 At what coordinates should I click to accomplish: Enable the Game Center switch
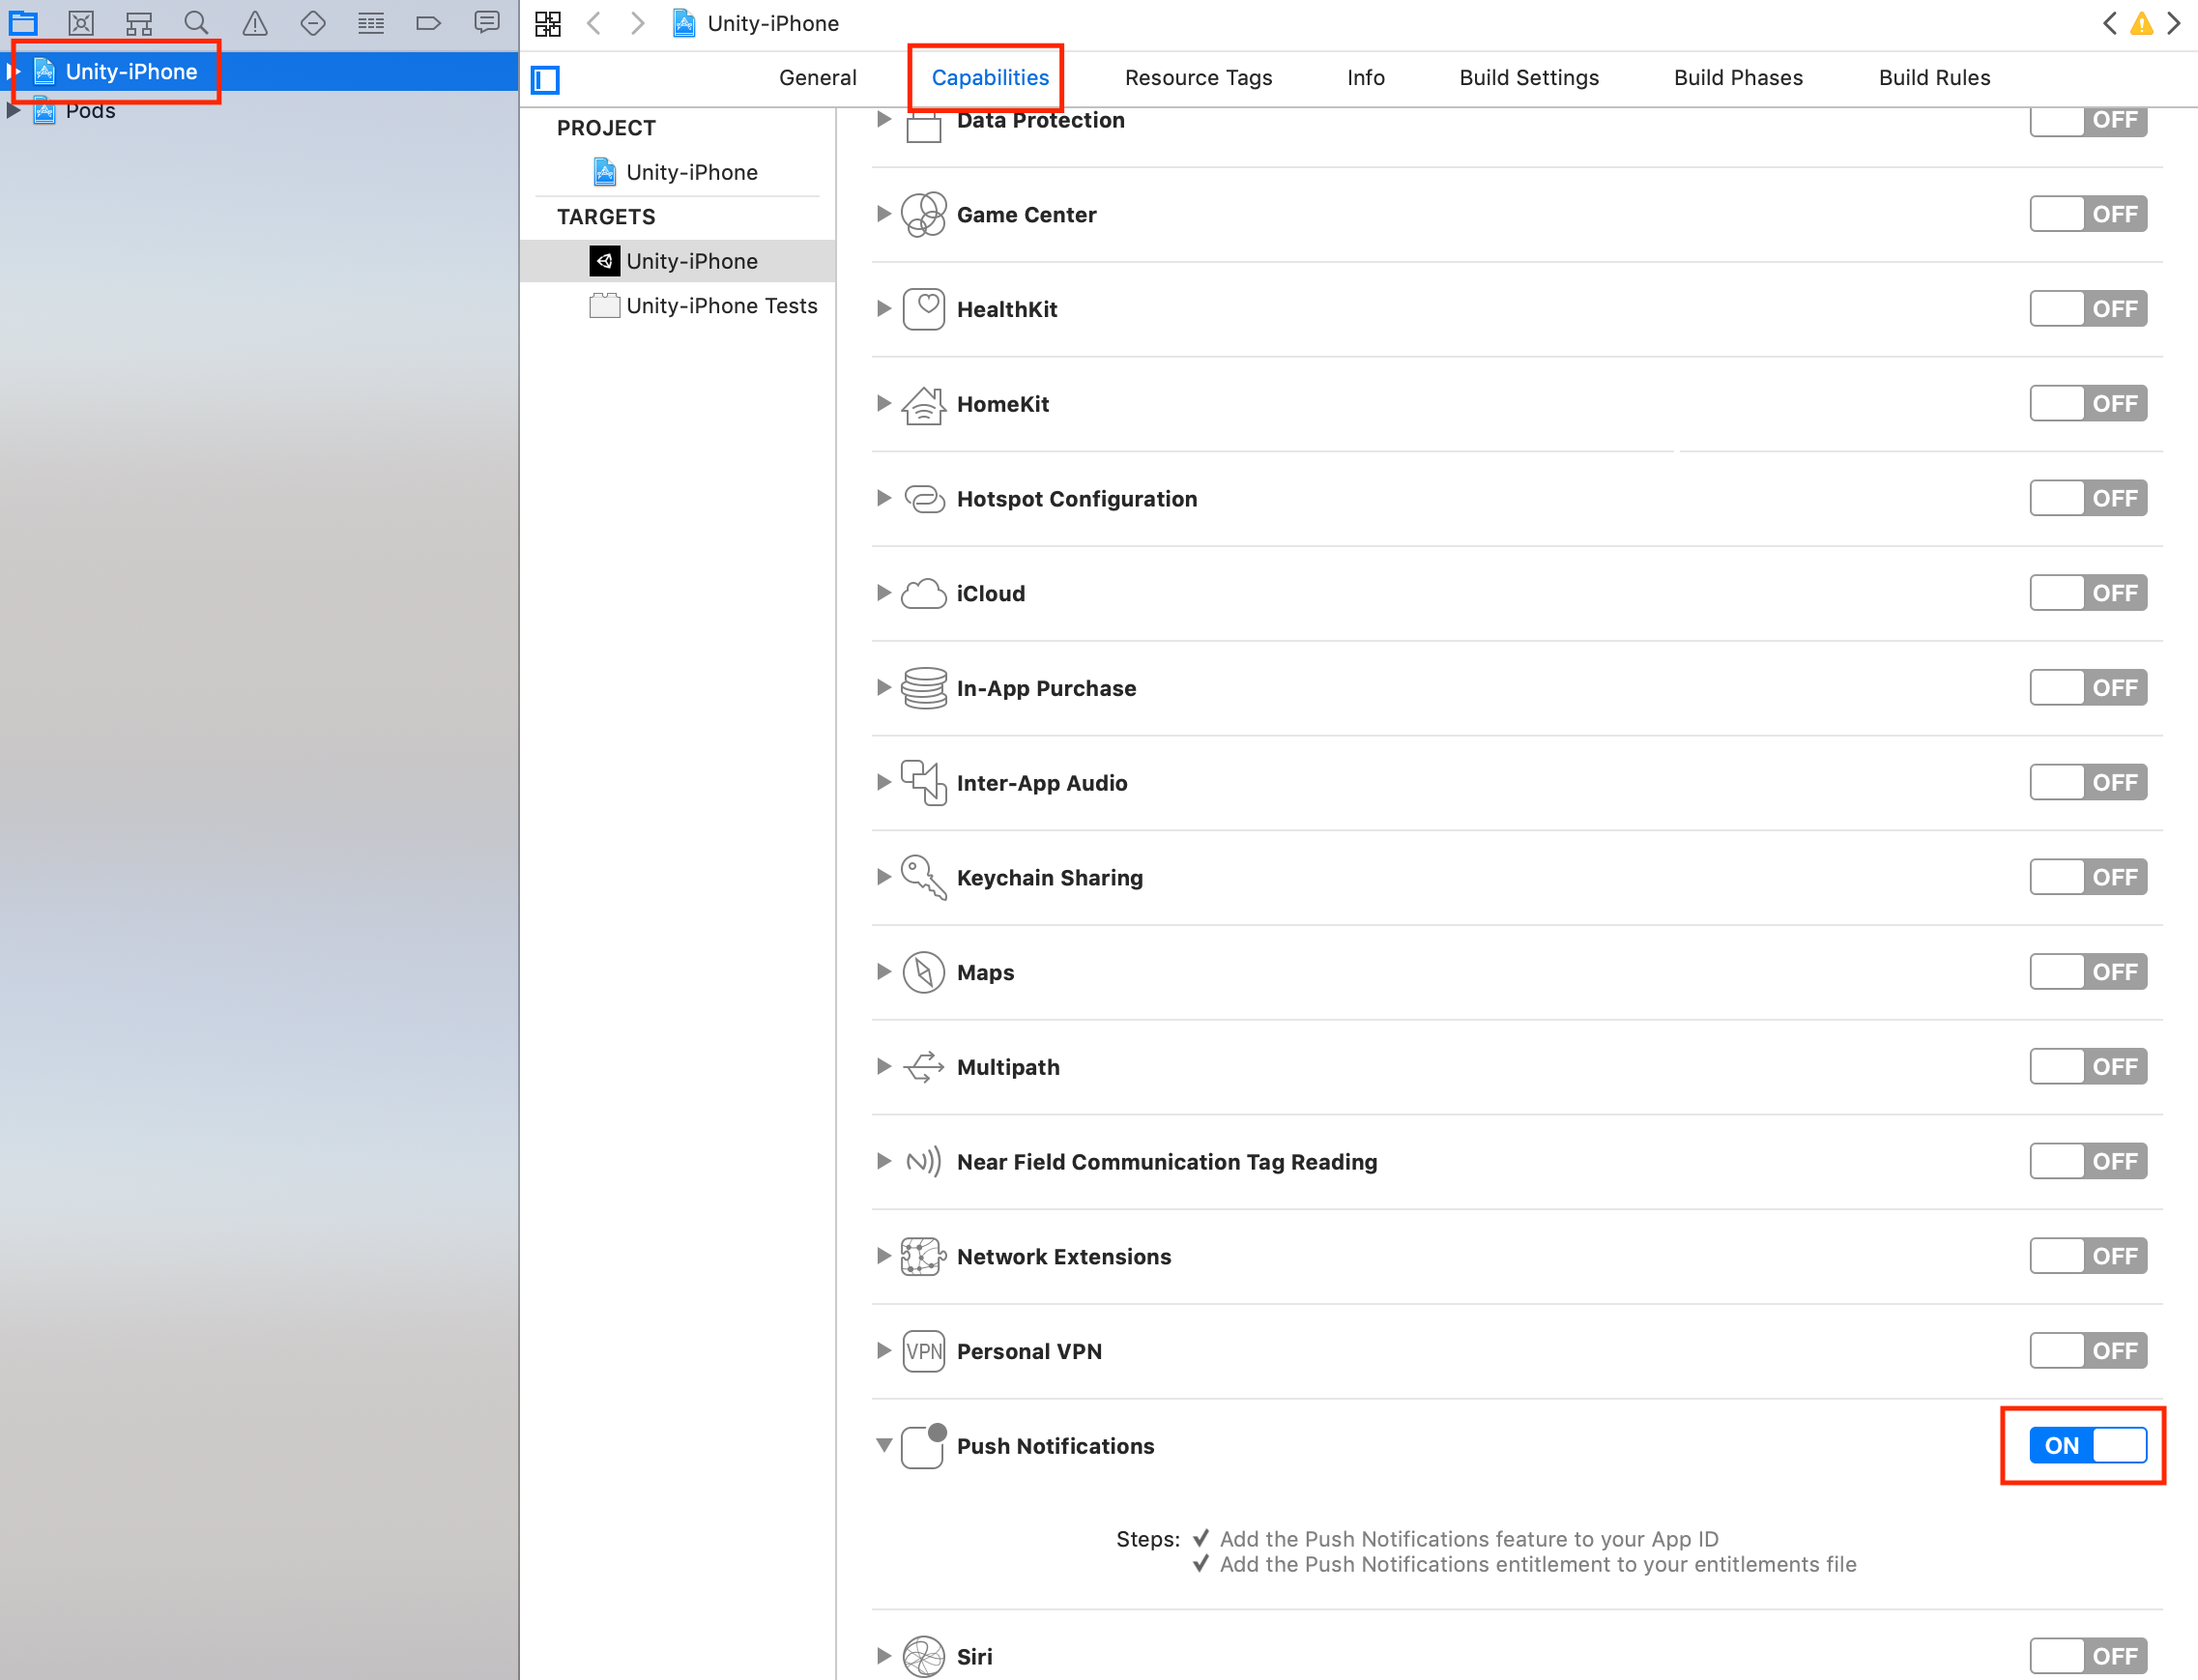click(2087, 214)
